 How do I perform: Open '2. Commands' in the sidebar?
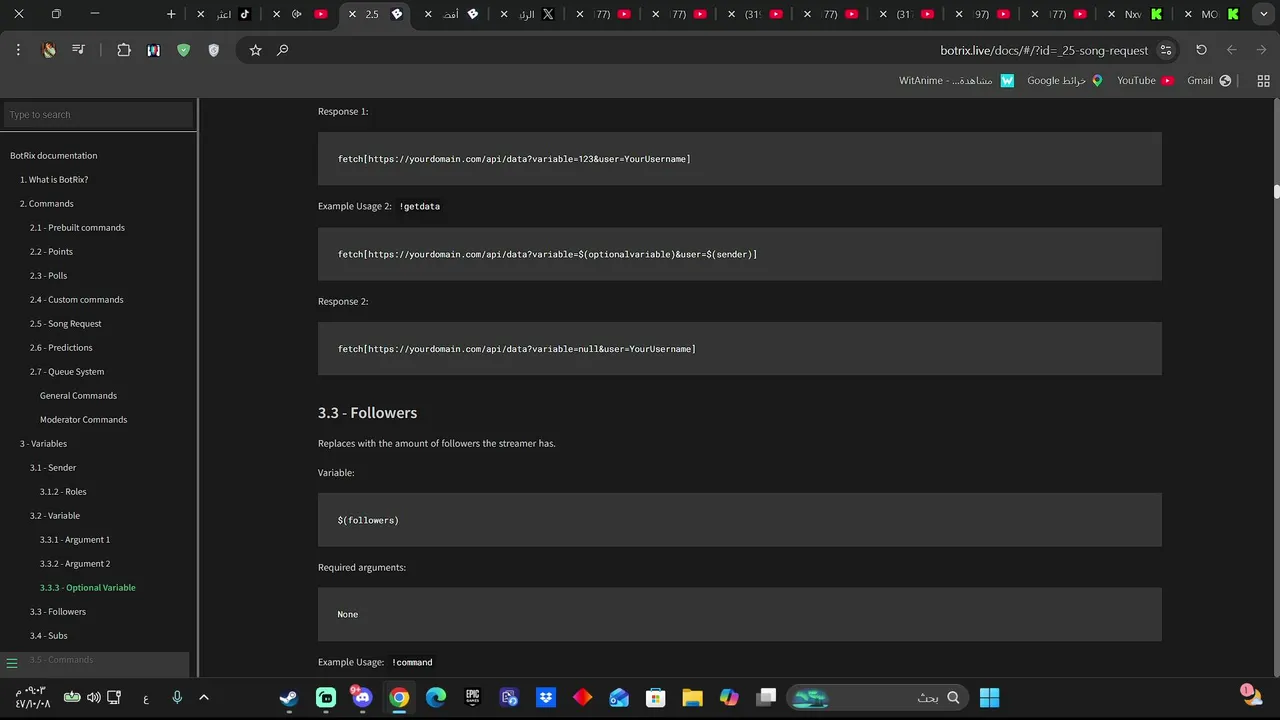pyautogui.click(x=47, y=204)
